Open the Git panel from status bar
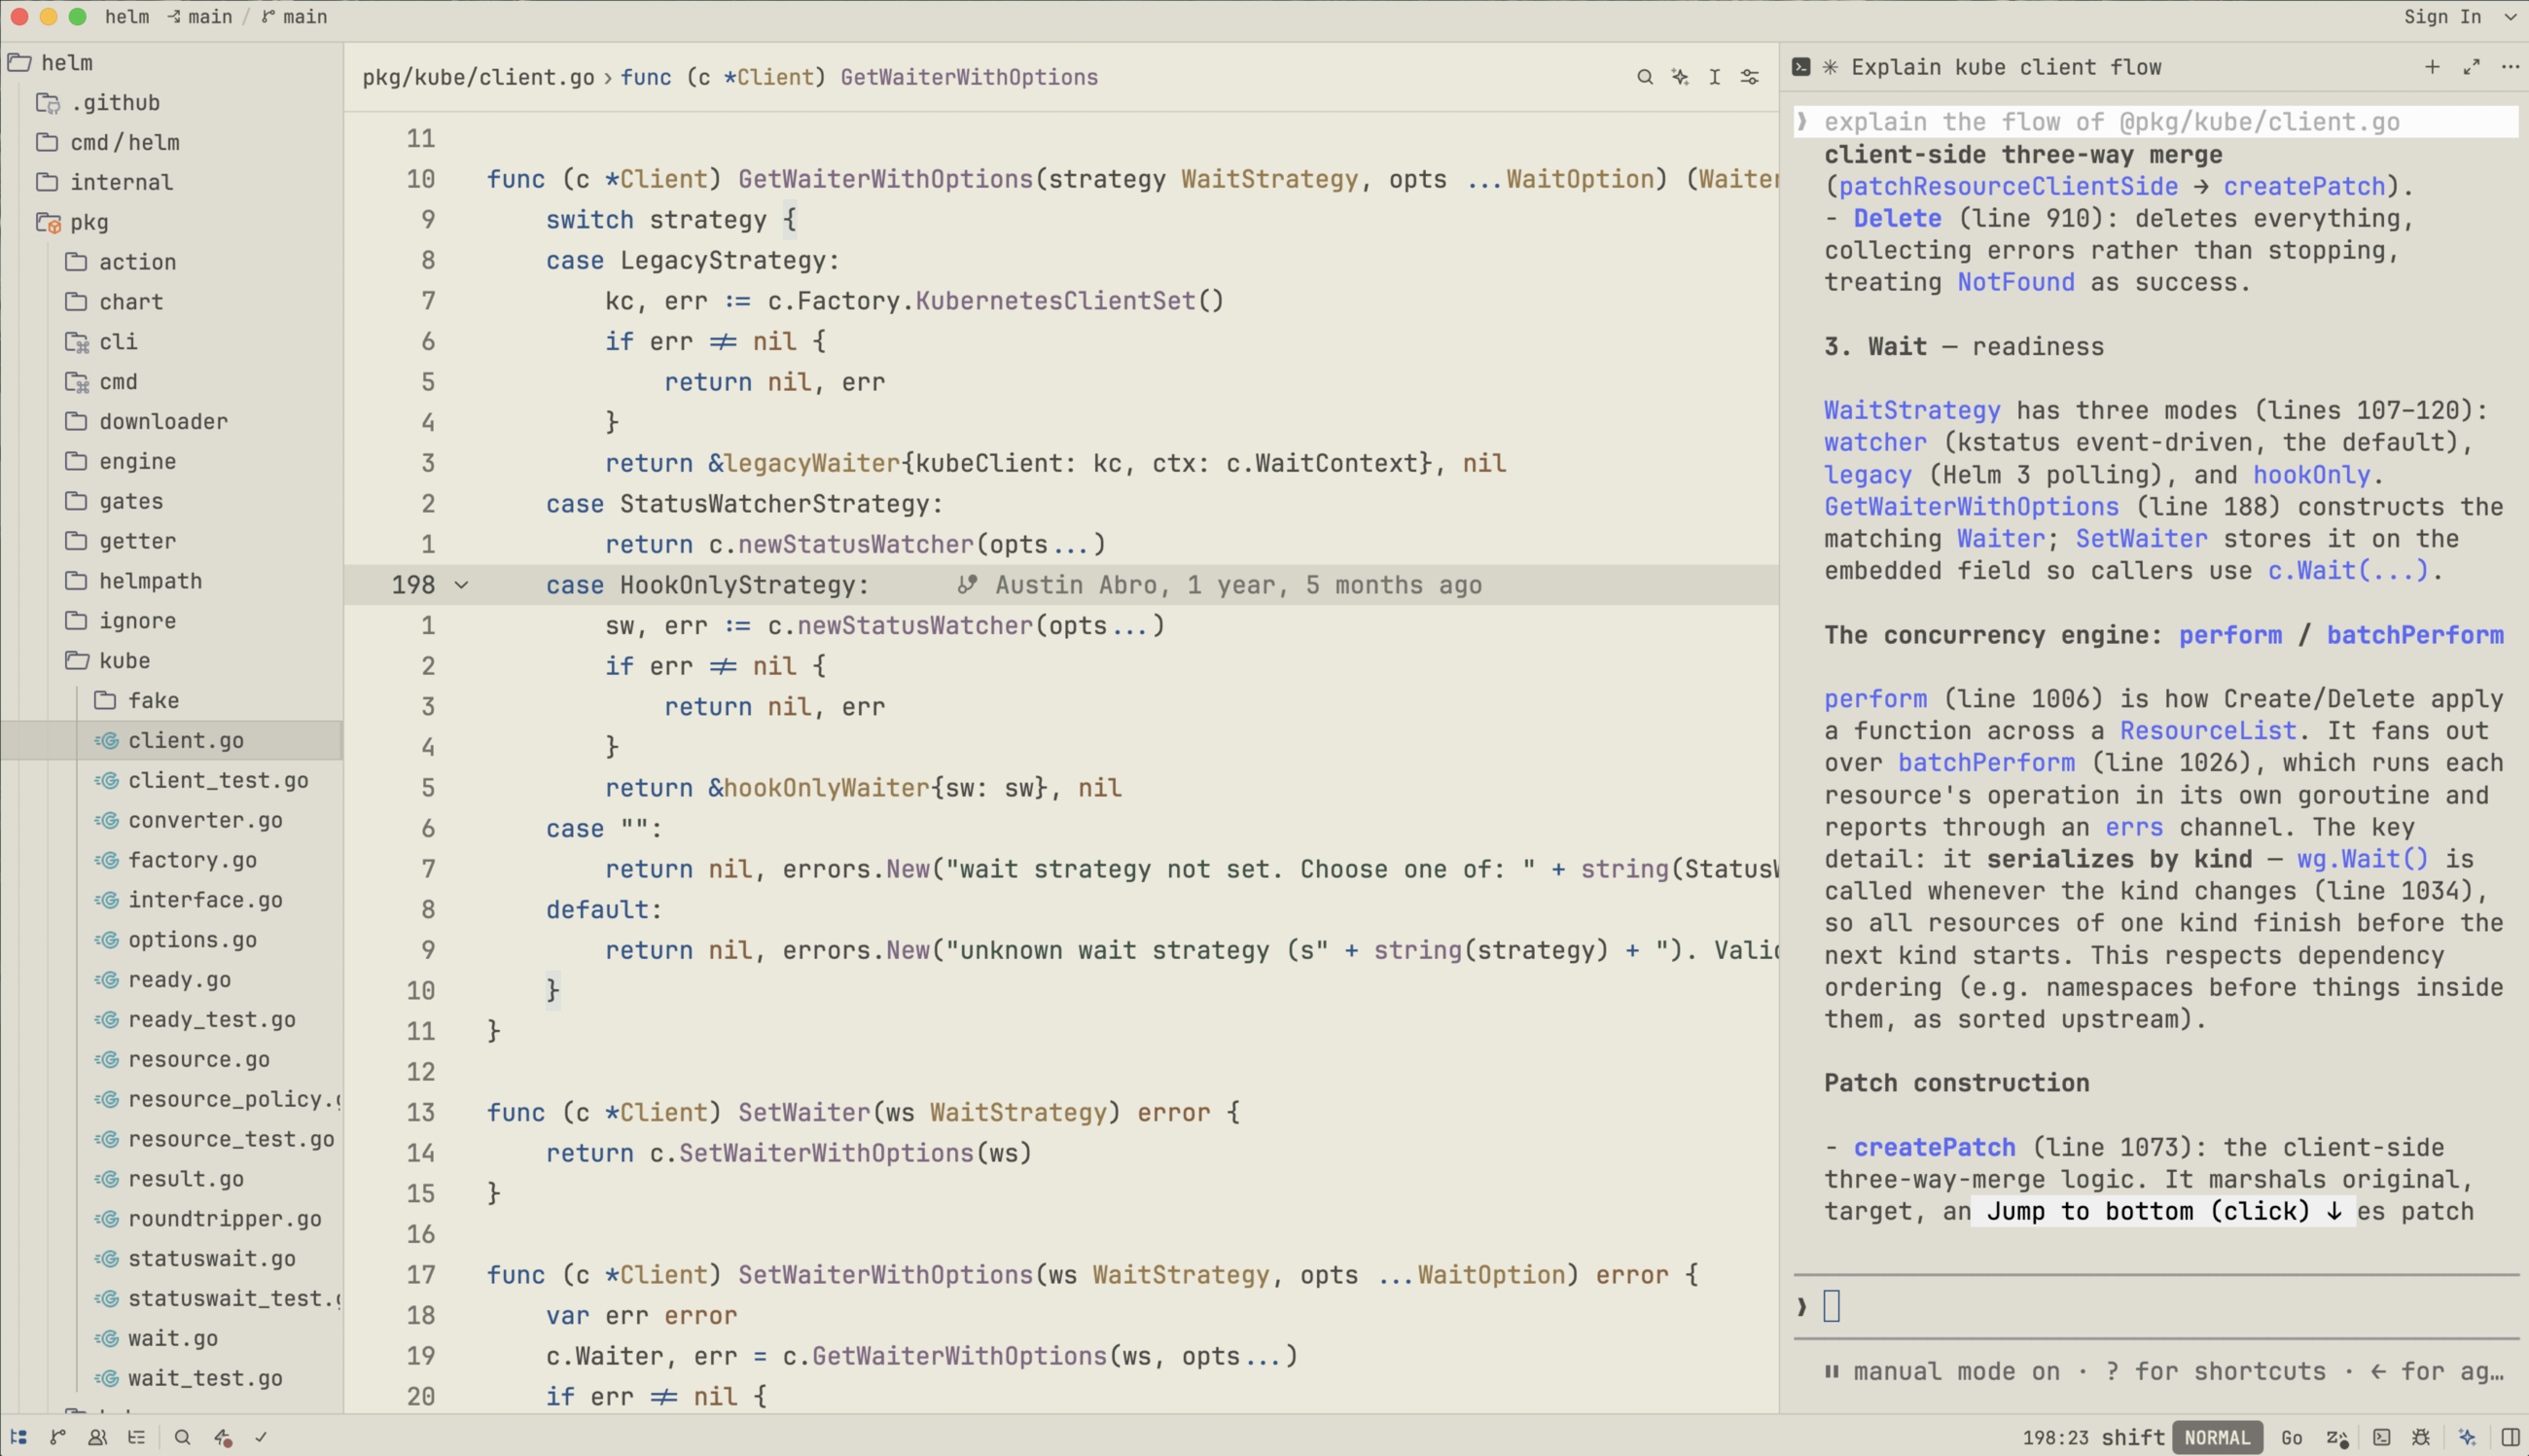Screen dimensions: 2529x1456 [x=58, y=1437]
